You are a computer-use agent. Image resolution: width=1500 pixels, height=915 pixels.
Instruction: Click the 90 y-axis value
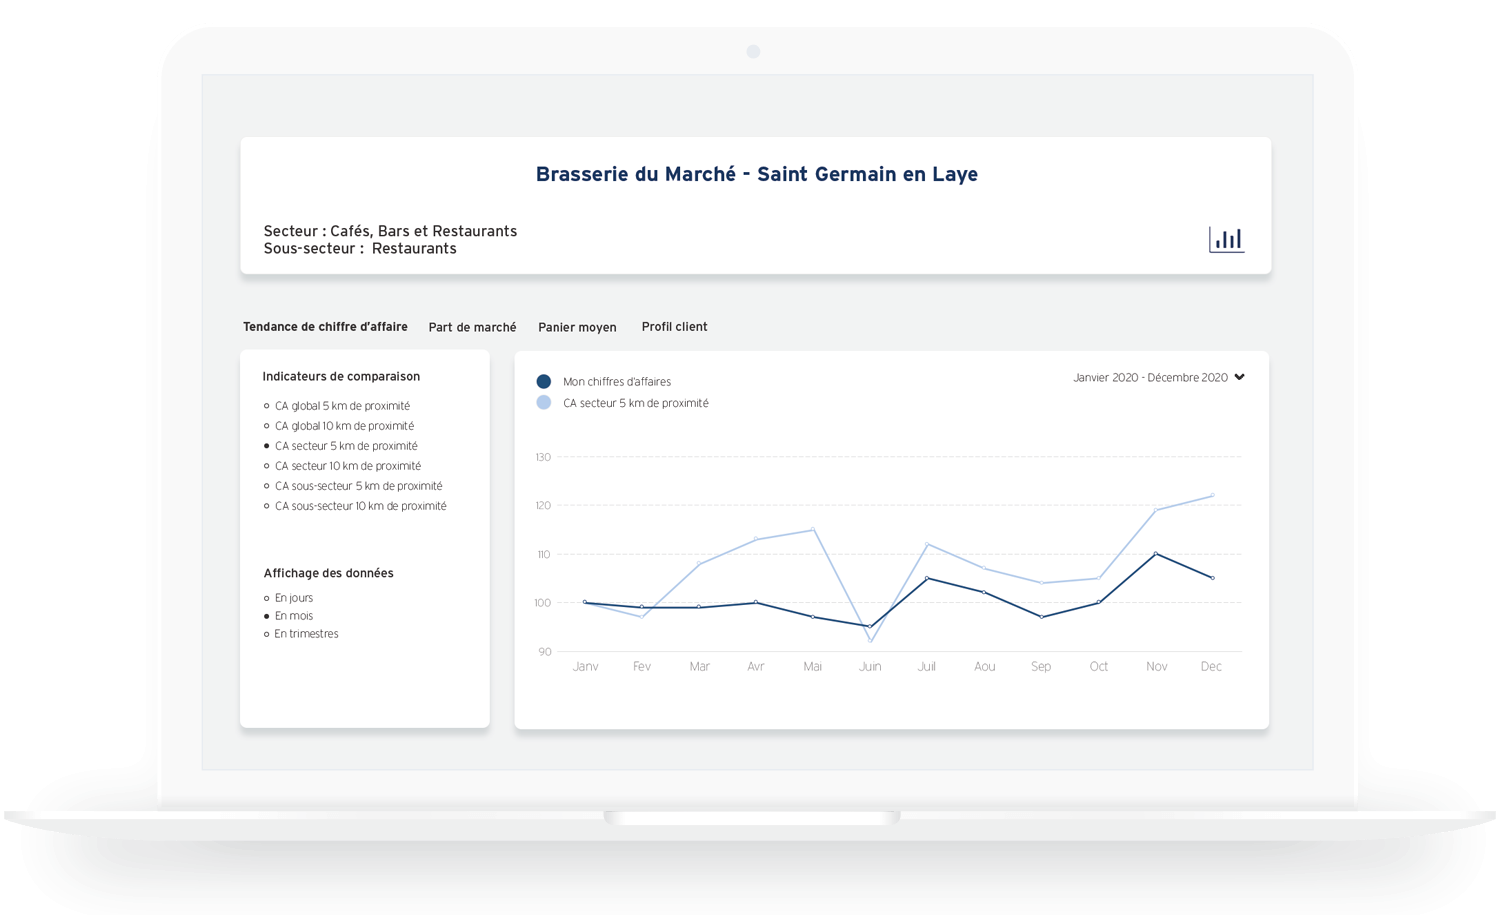[x=545, y=652]
